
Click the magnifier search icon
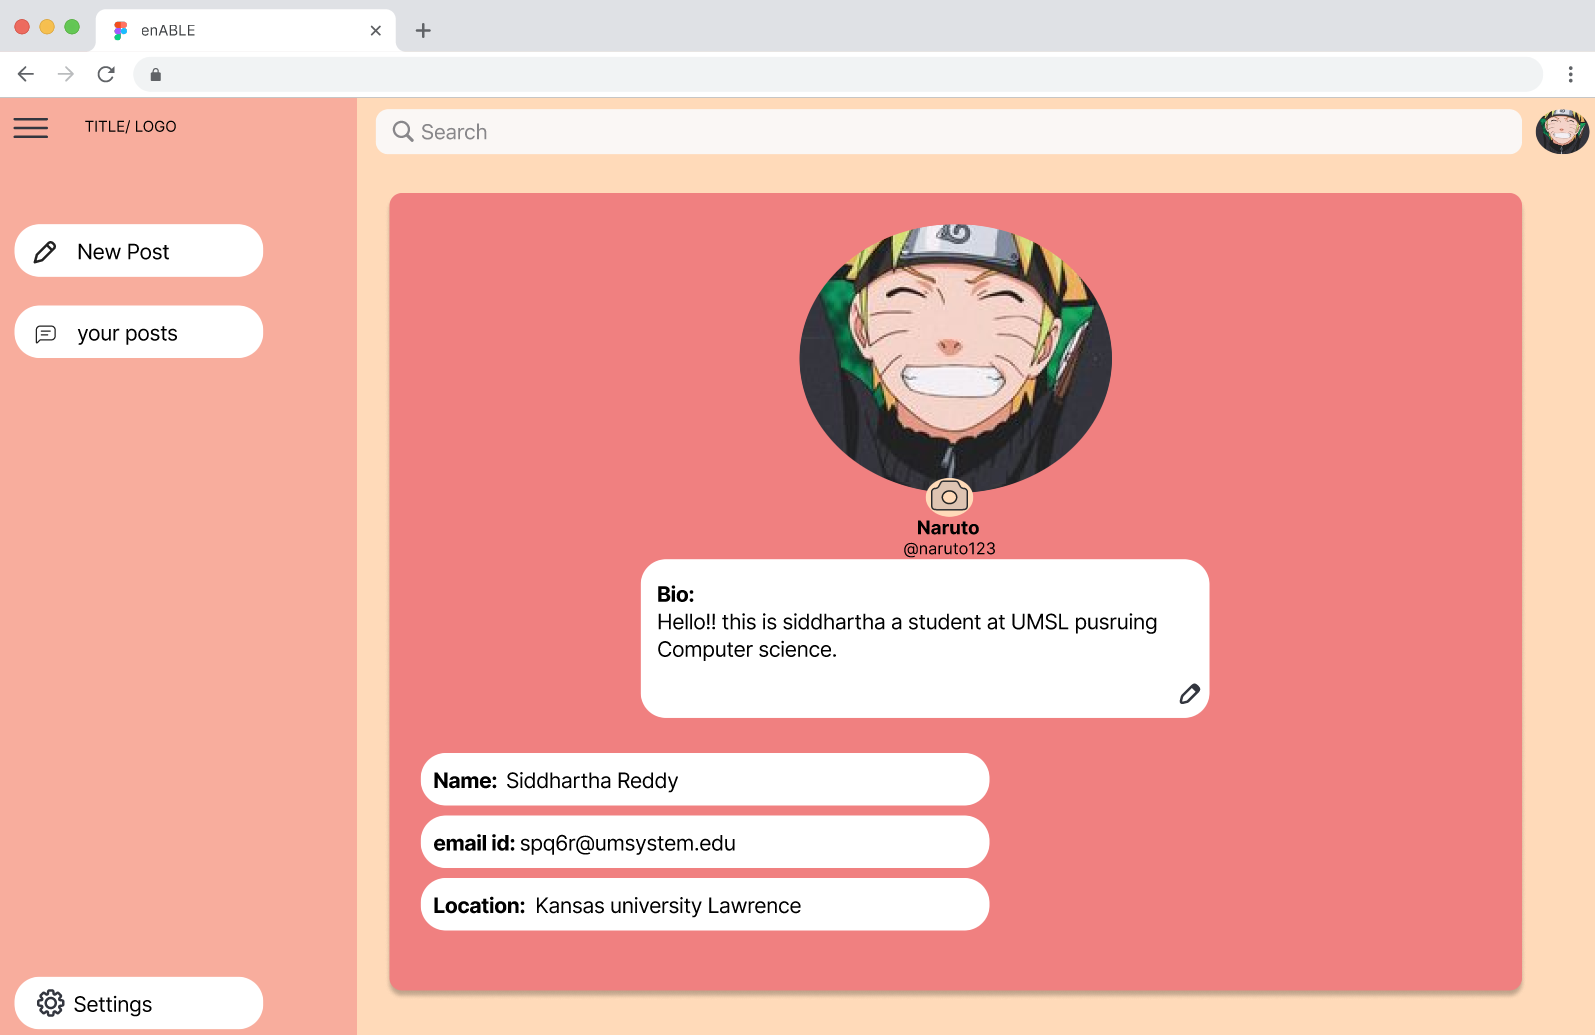pyautogui.click(x=403, y=132)
